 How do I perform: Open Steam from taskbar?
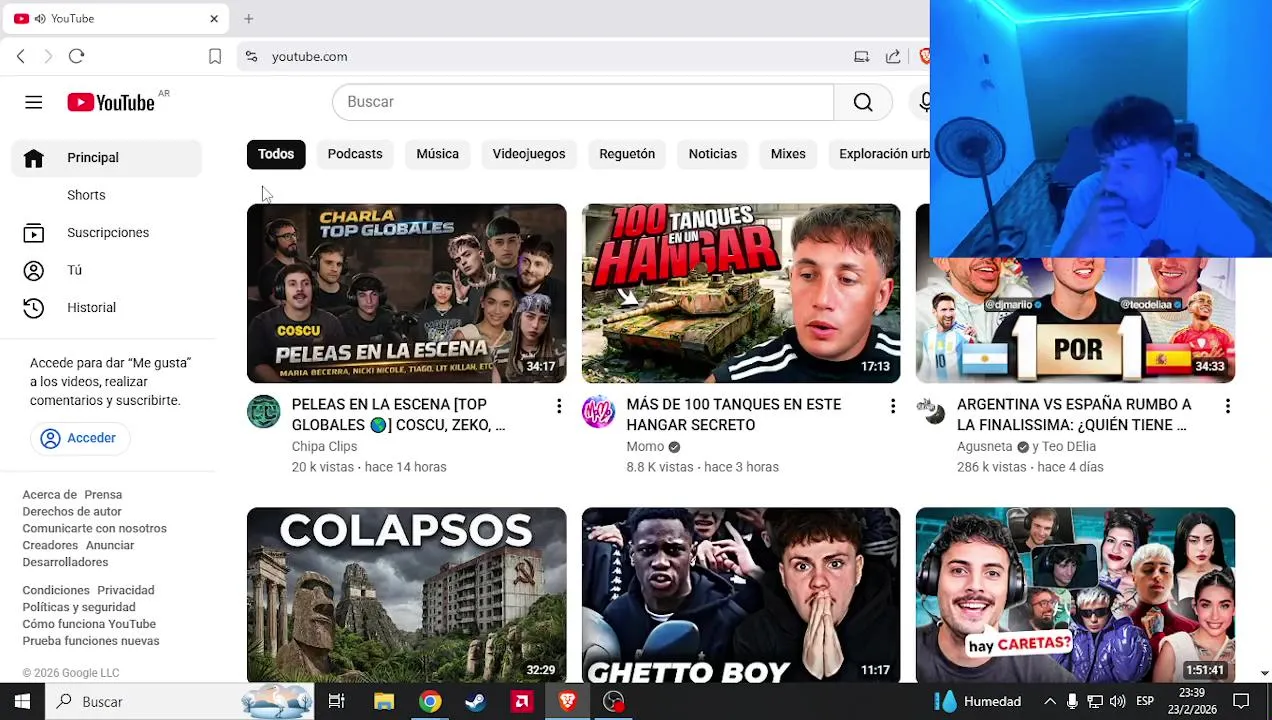(476, 702)
